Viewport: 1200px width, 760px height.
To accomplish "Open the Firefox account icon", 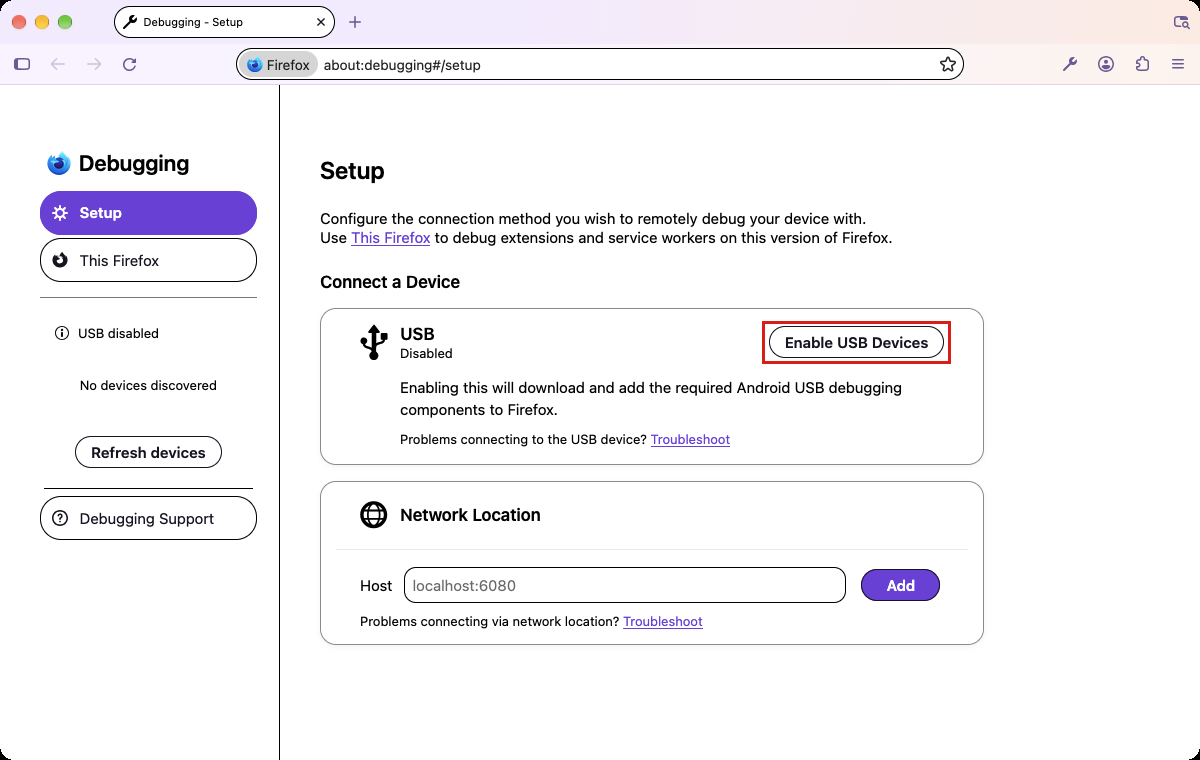I will tap(1106, 64).
